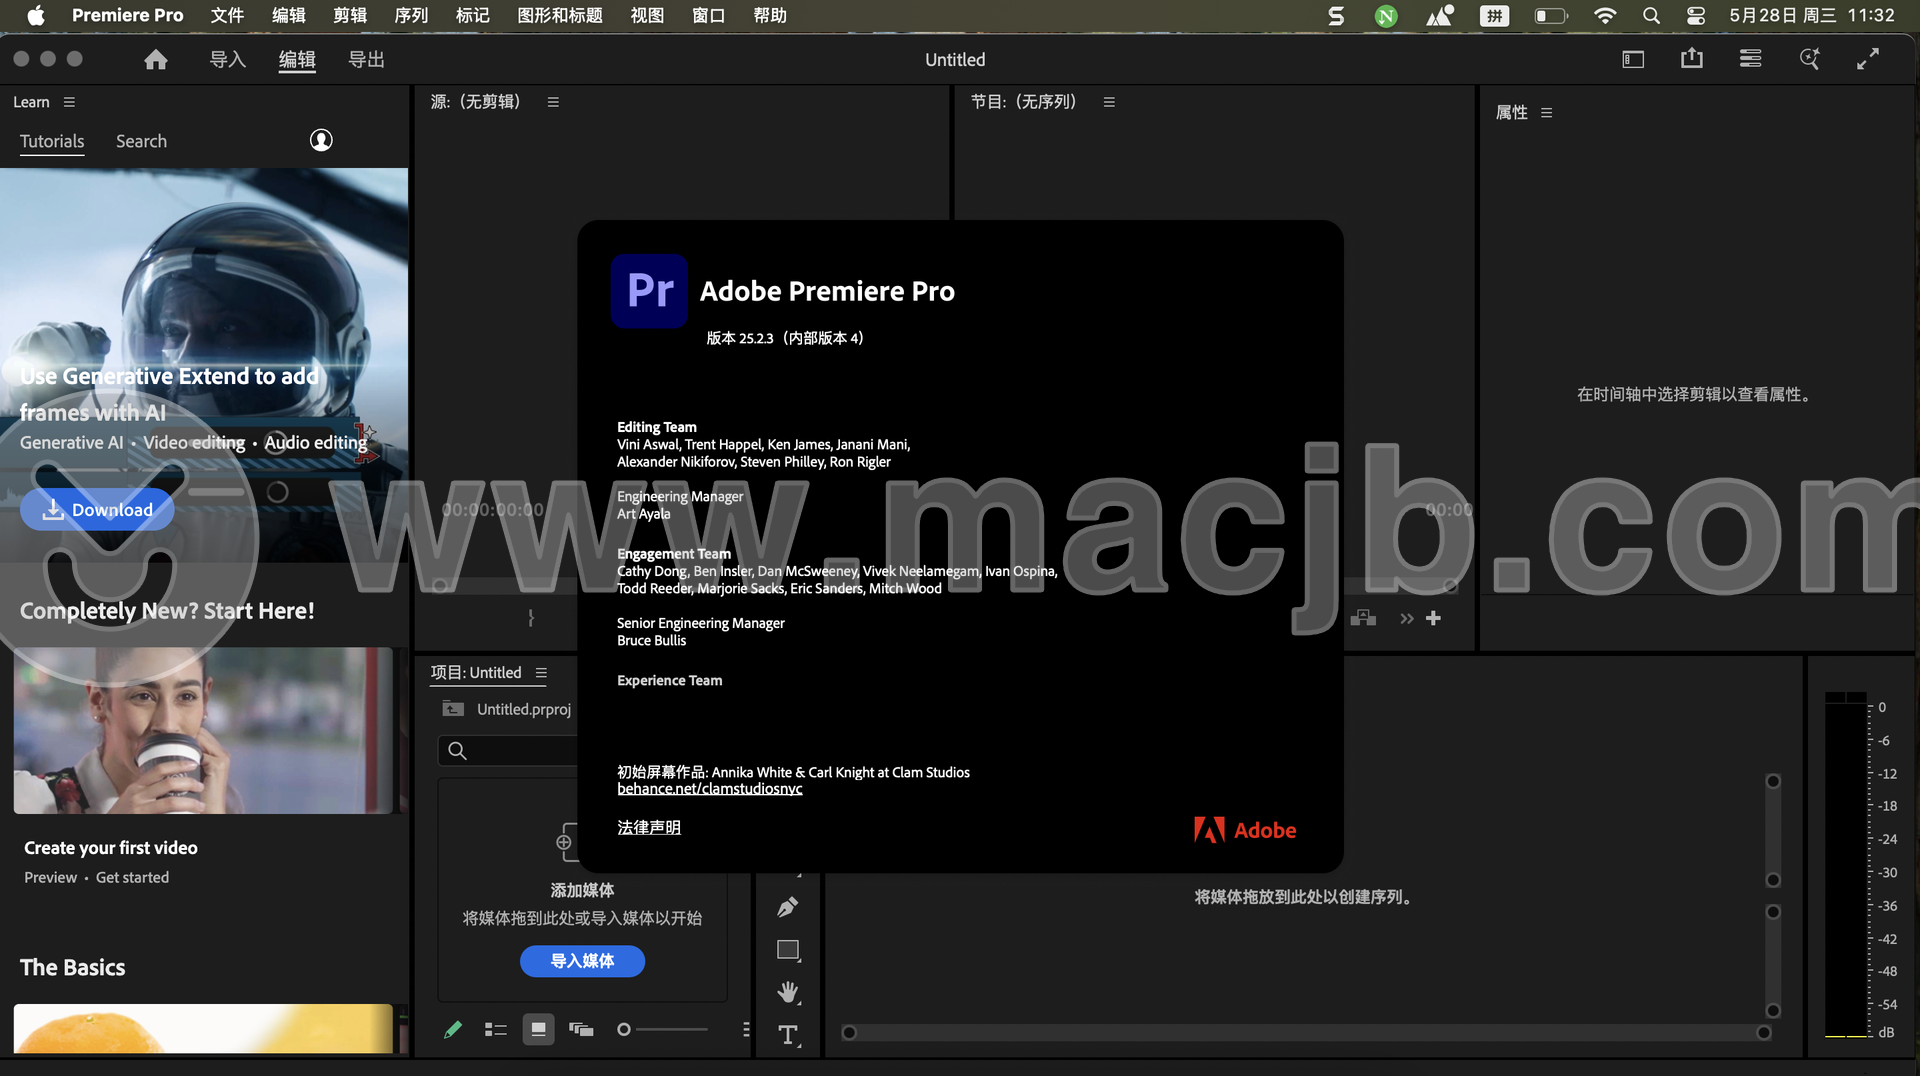Go to the Home screen icon
Image resolution: width=1920 pixels, height=1076 pixels.
[155, 60]
